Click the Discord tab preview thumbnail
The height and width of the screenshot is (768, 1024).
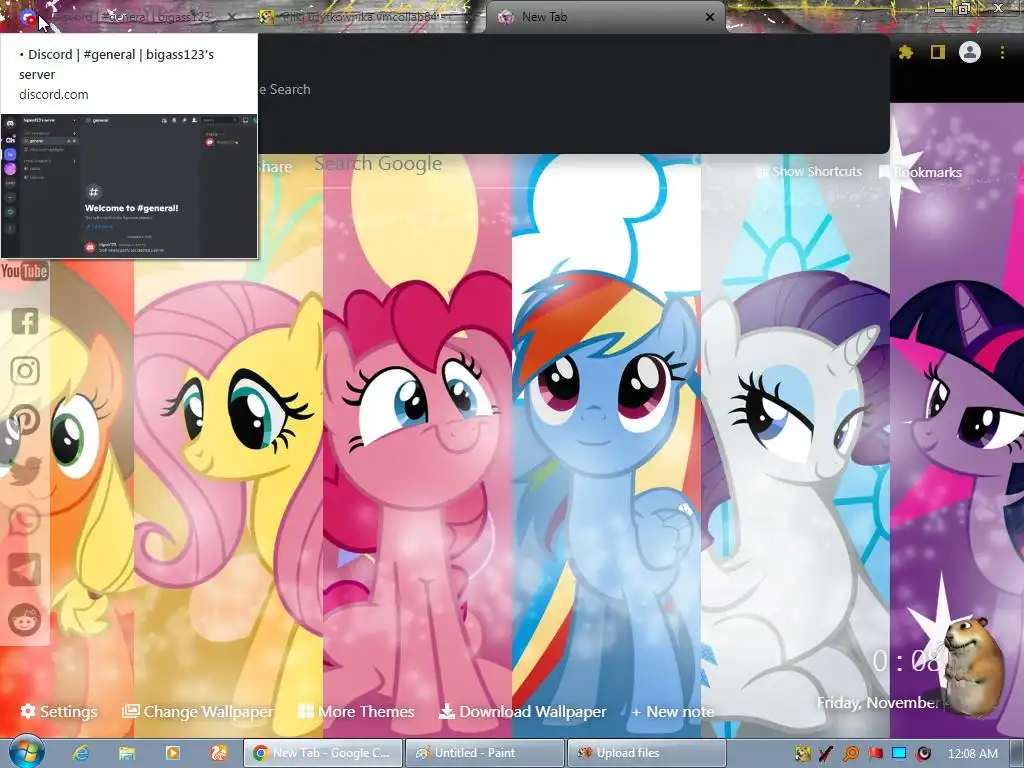129,186
